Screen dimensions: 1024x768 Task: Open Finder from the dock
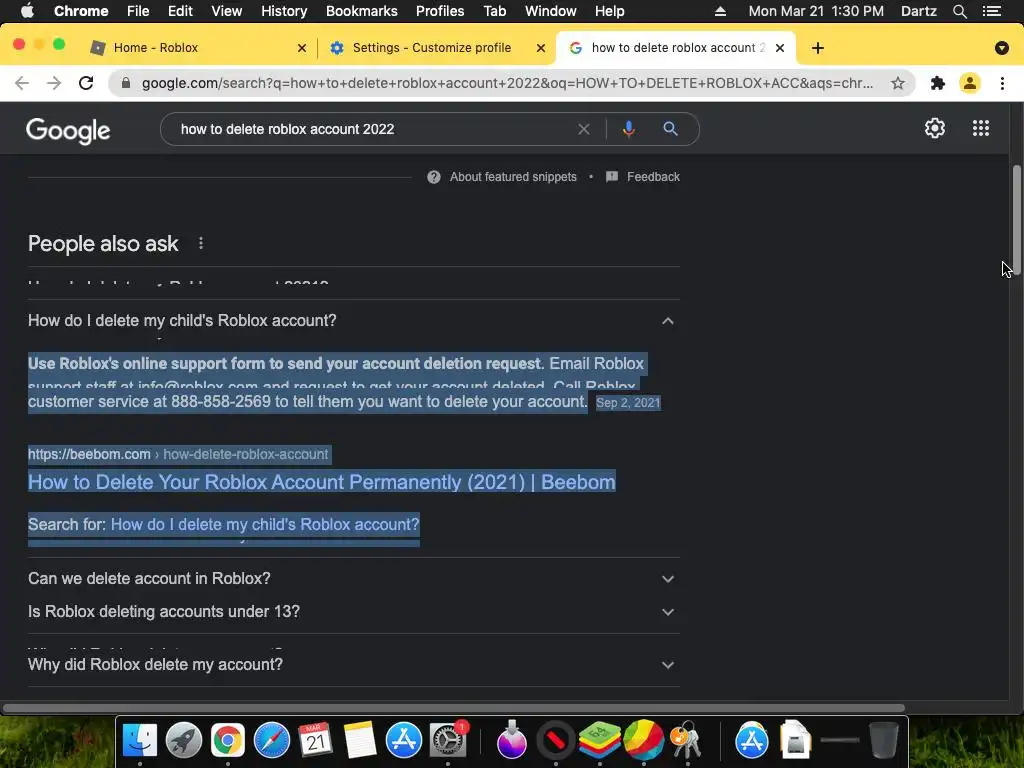coord(140,740)
